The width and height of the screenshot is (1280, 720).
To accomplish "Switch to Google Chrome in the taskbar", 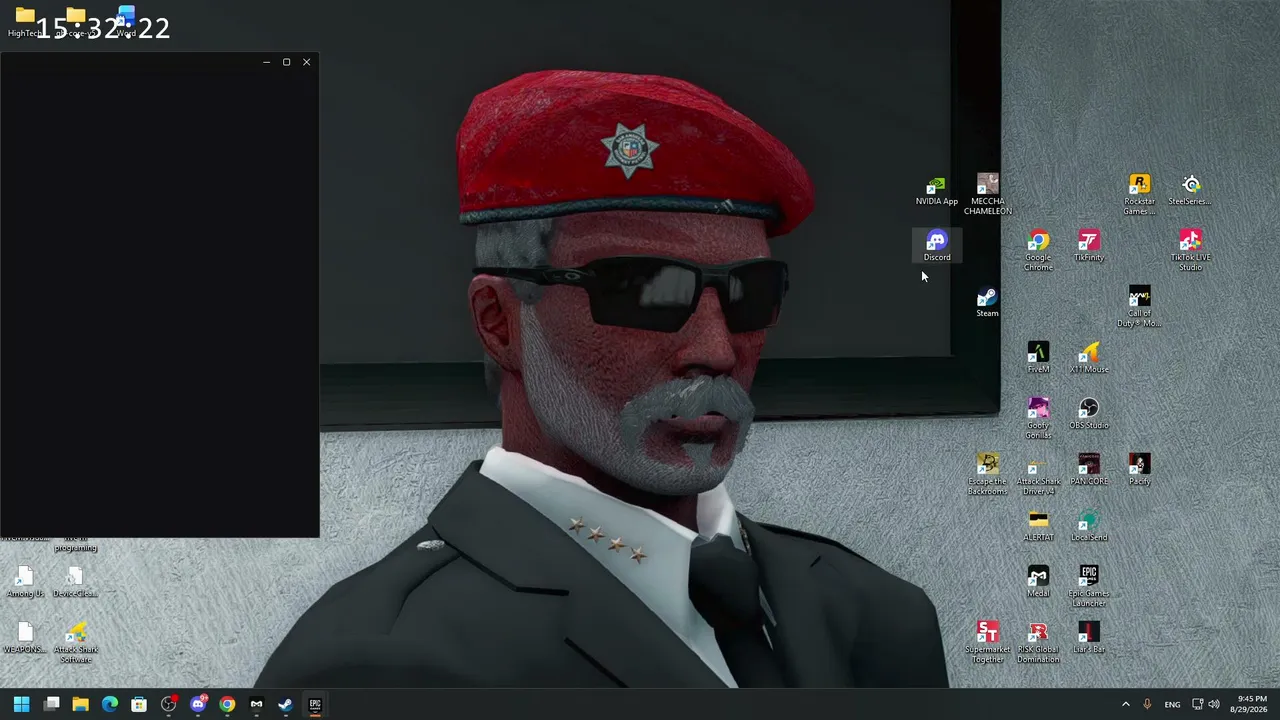I will pyautogui.click(x=227, y=704).
